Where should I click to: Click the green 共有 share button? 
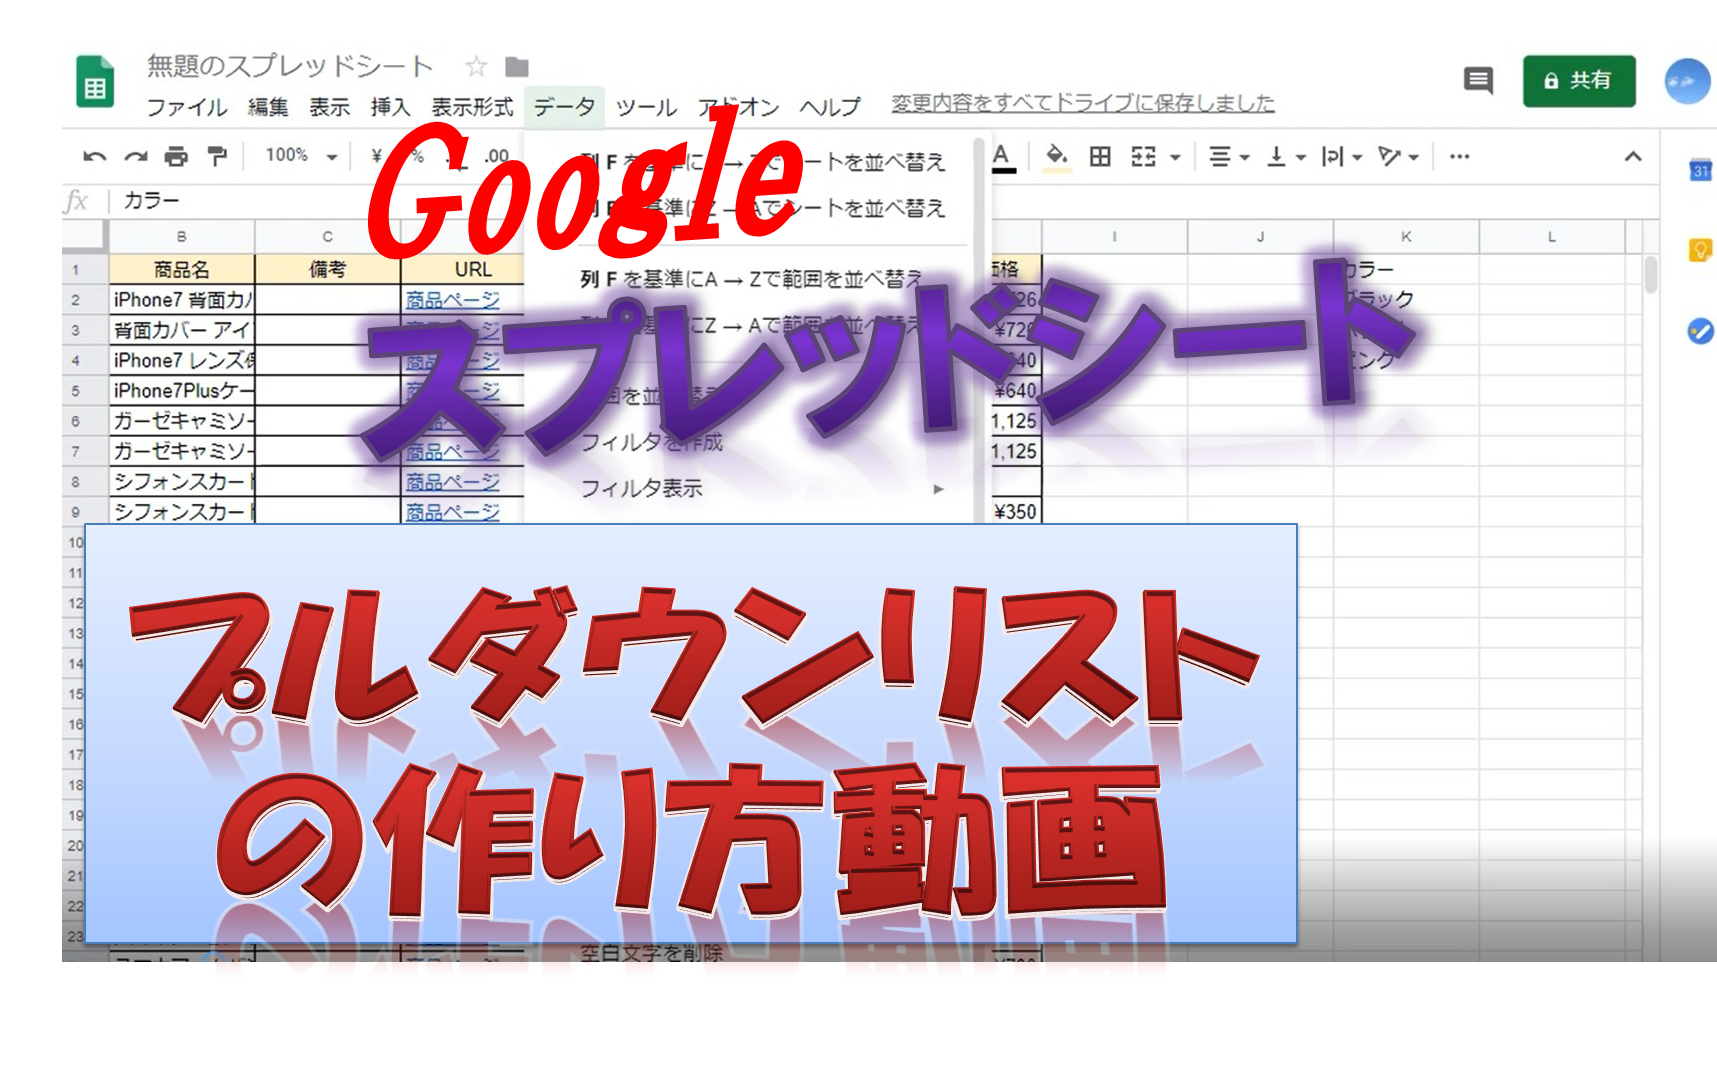[x=1579, y=81]
